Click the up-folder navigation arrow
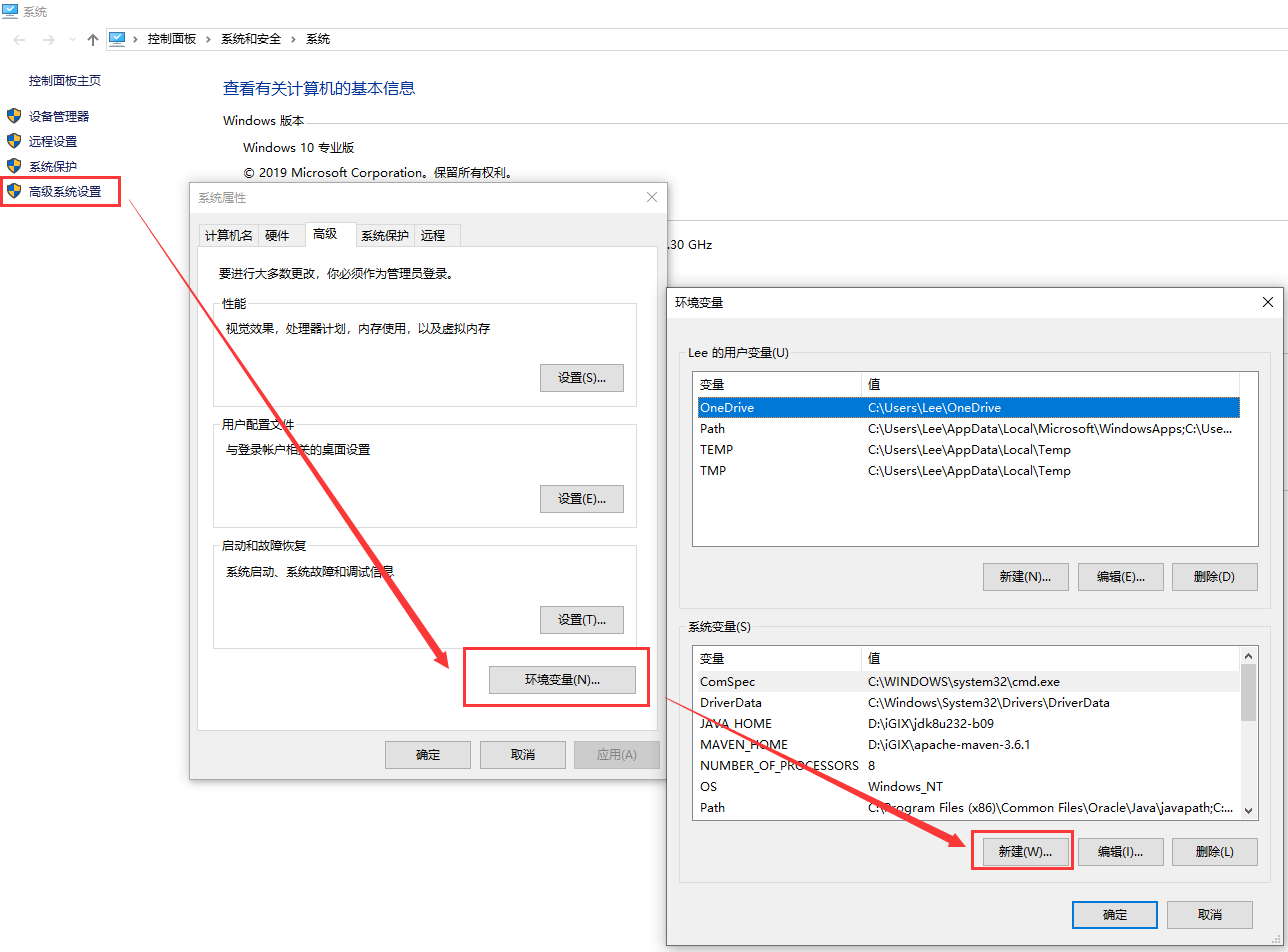This screenshot has height=952, width=1288. point(91,38)
